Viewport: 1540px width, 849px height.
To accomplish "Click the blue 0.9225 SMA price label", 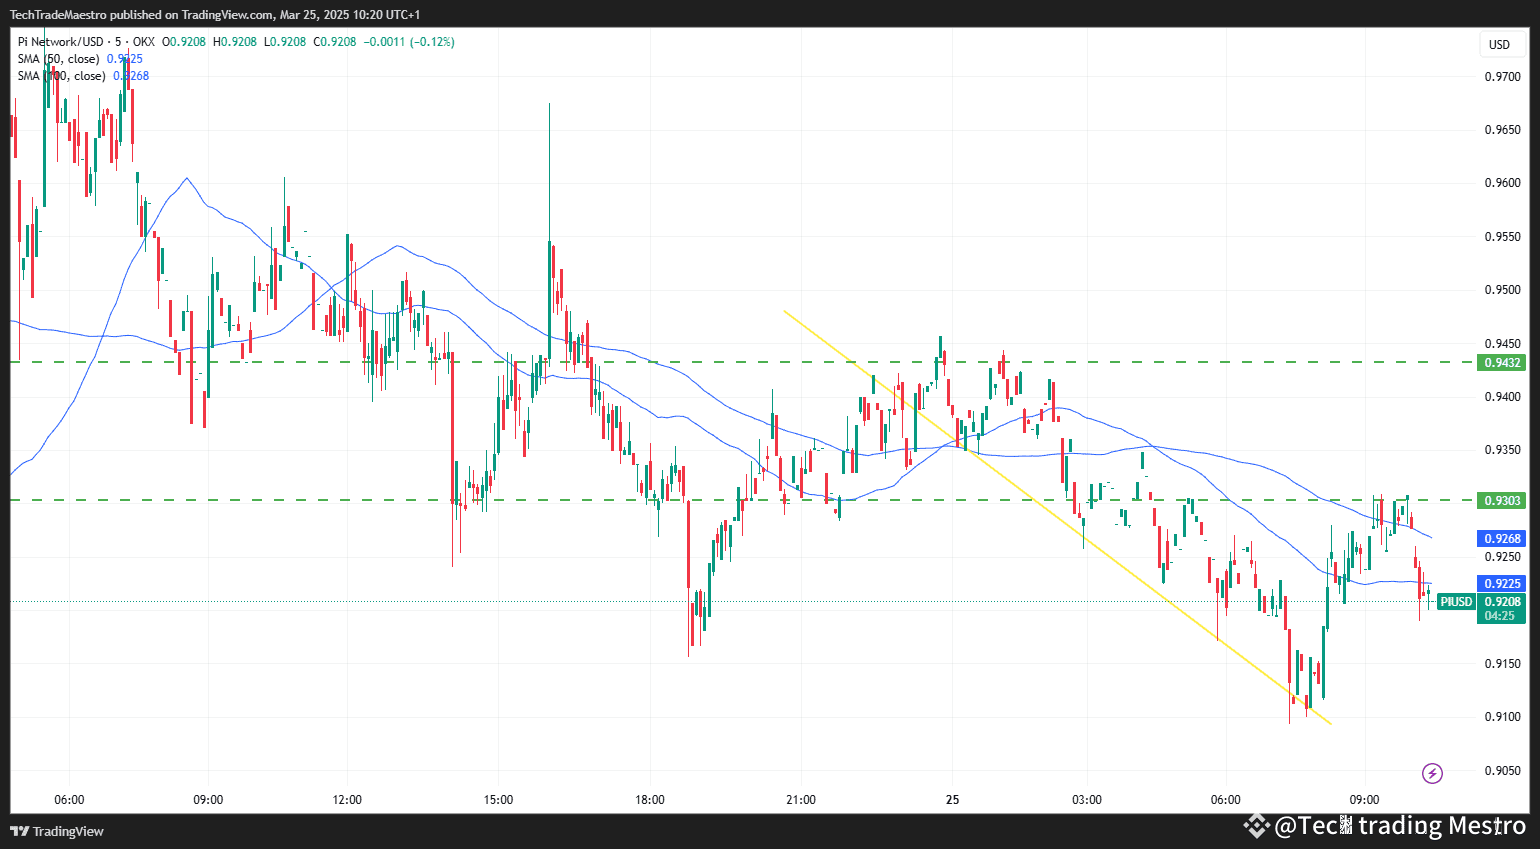I will 1502,584.
